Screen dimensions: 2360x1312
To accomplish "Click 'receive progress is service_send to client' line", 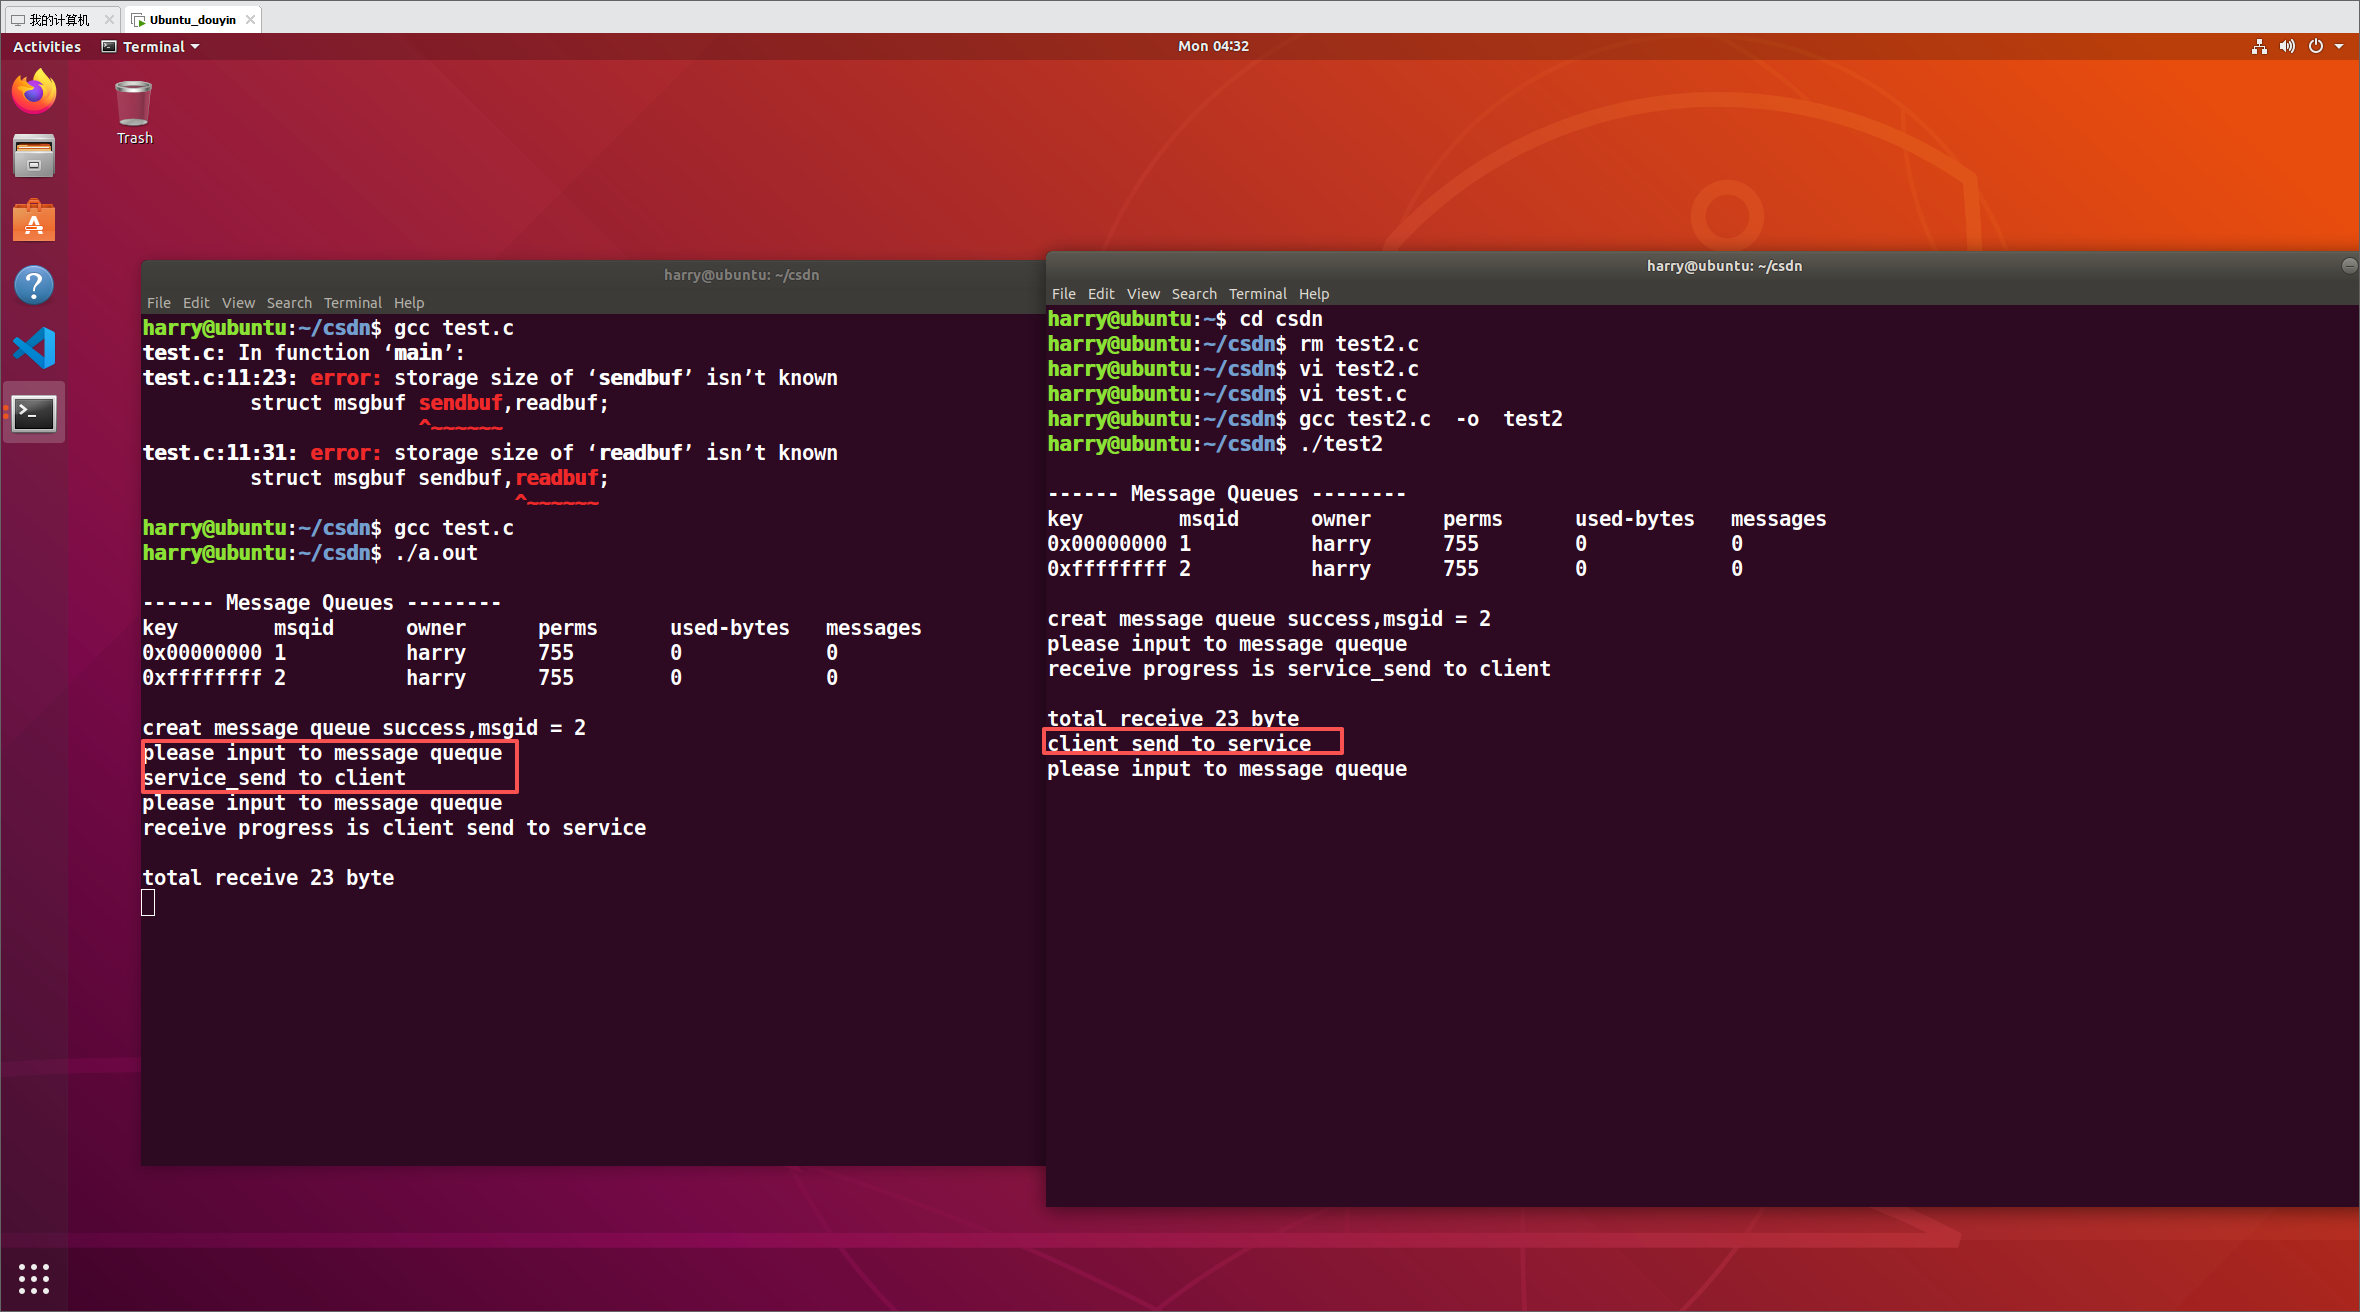I will (x=1299, y=669).
